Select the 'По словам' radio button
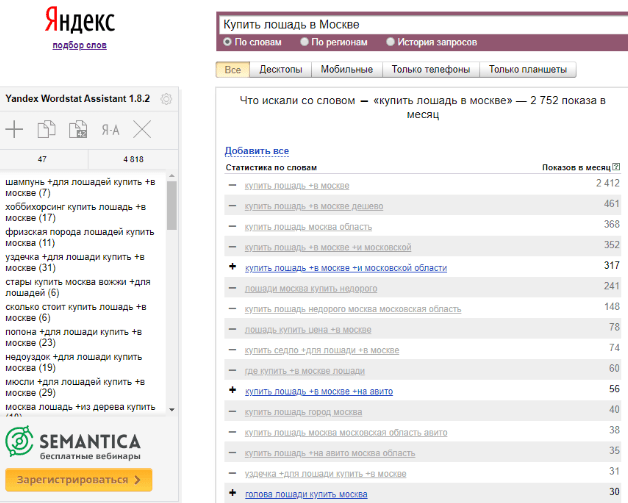Screen dimensions: 628x503 [x=227, y=42]
